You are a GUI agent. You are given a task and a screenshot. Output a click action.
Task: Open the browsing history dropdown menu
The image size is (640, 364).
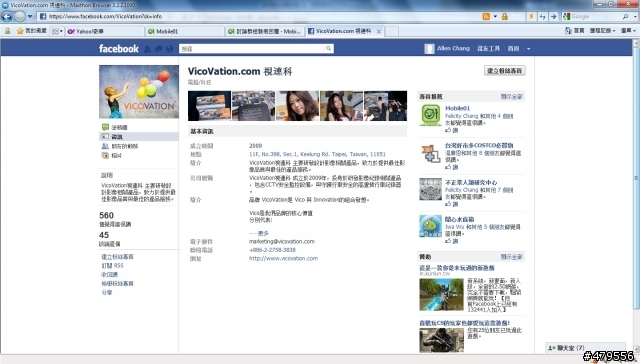tap(602, 31)
